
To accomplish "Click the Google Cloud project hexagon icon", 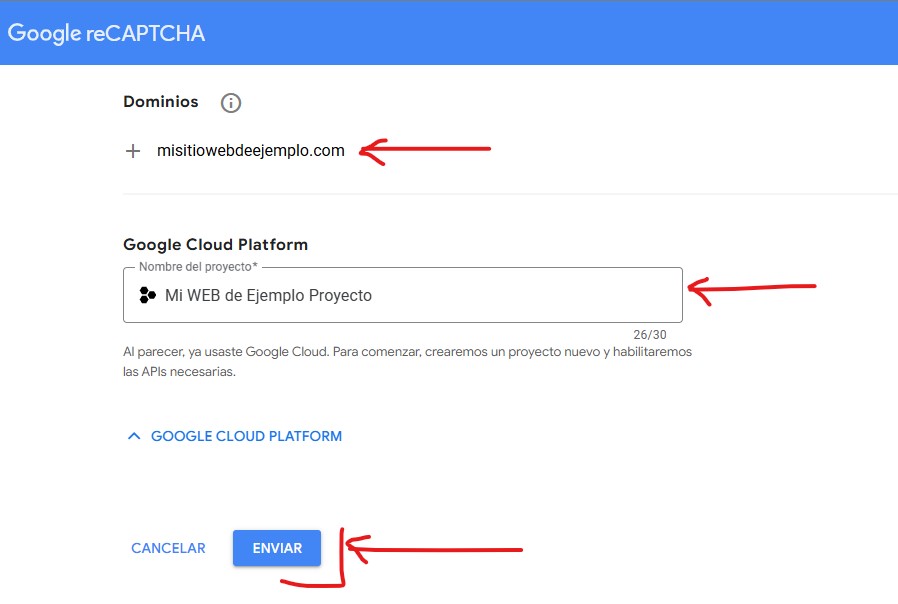I will click(147, 295).
